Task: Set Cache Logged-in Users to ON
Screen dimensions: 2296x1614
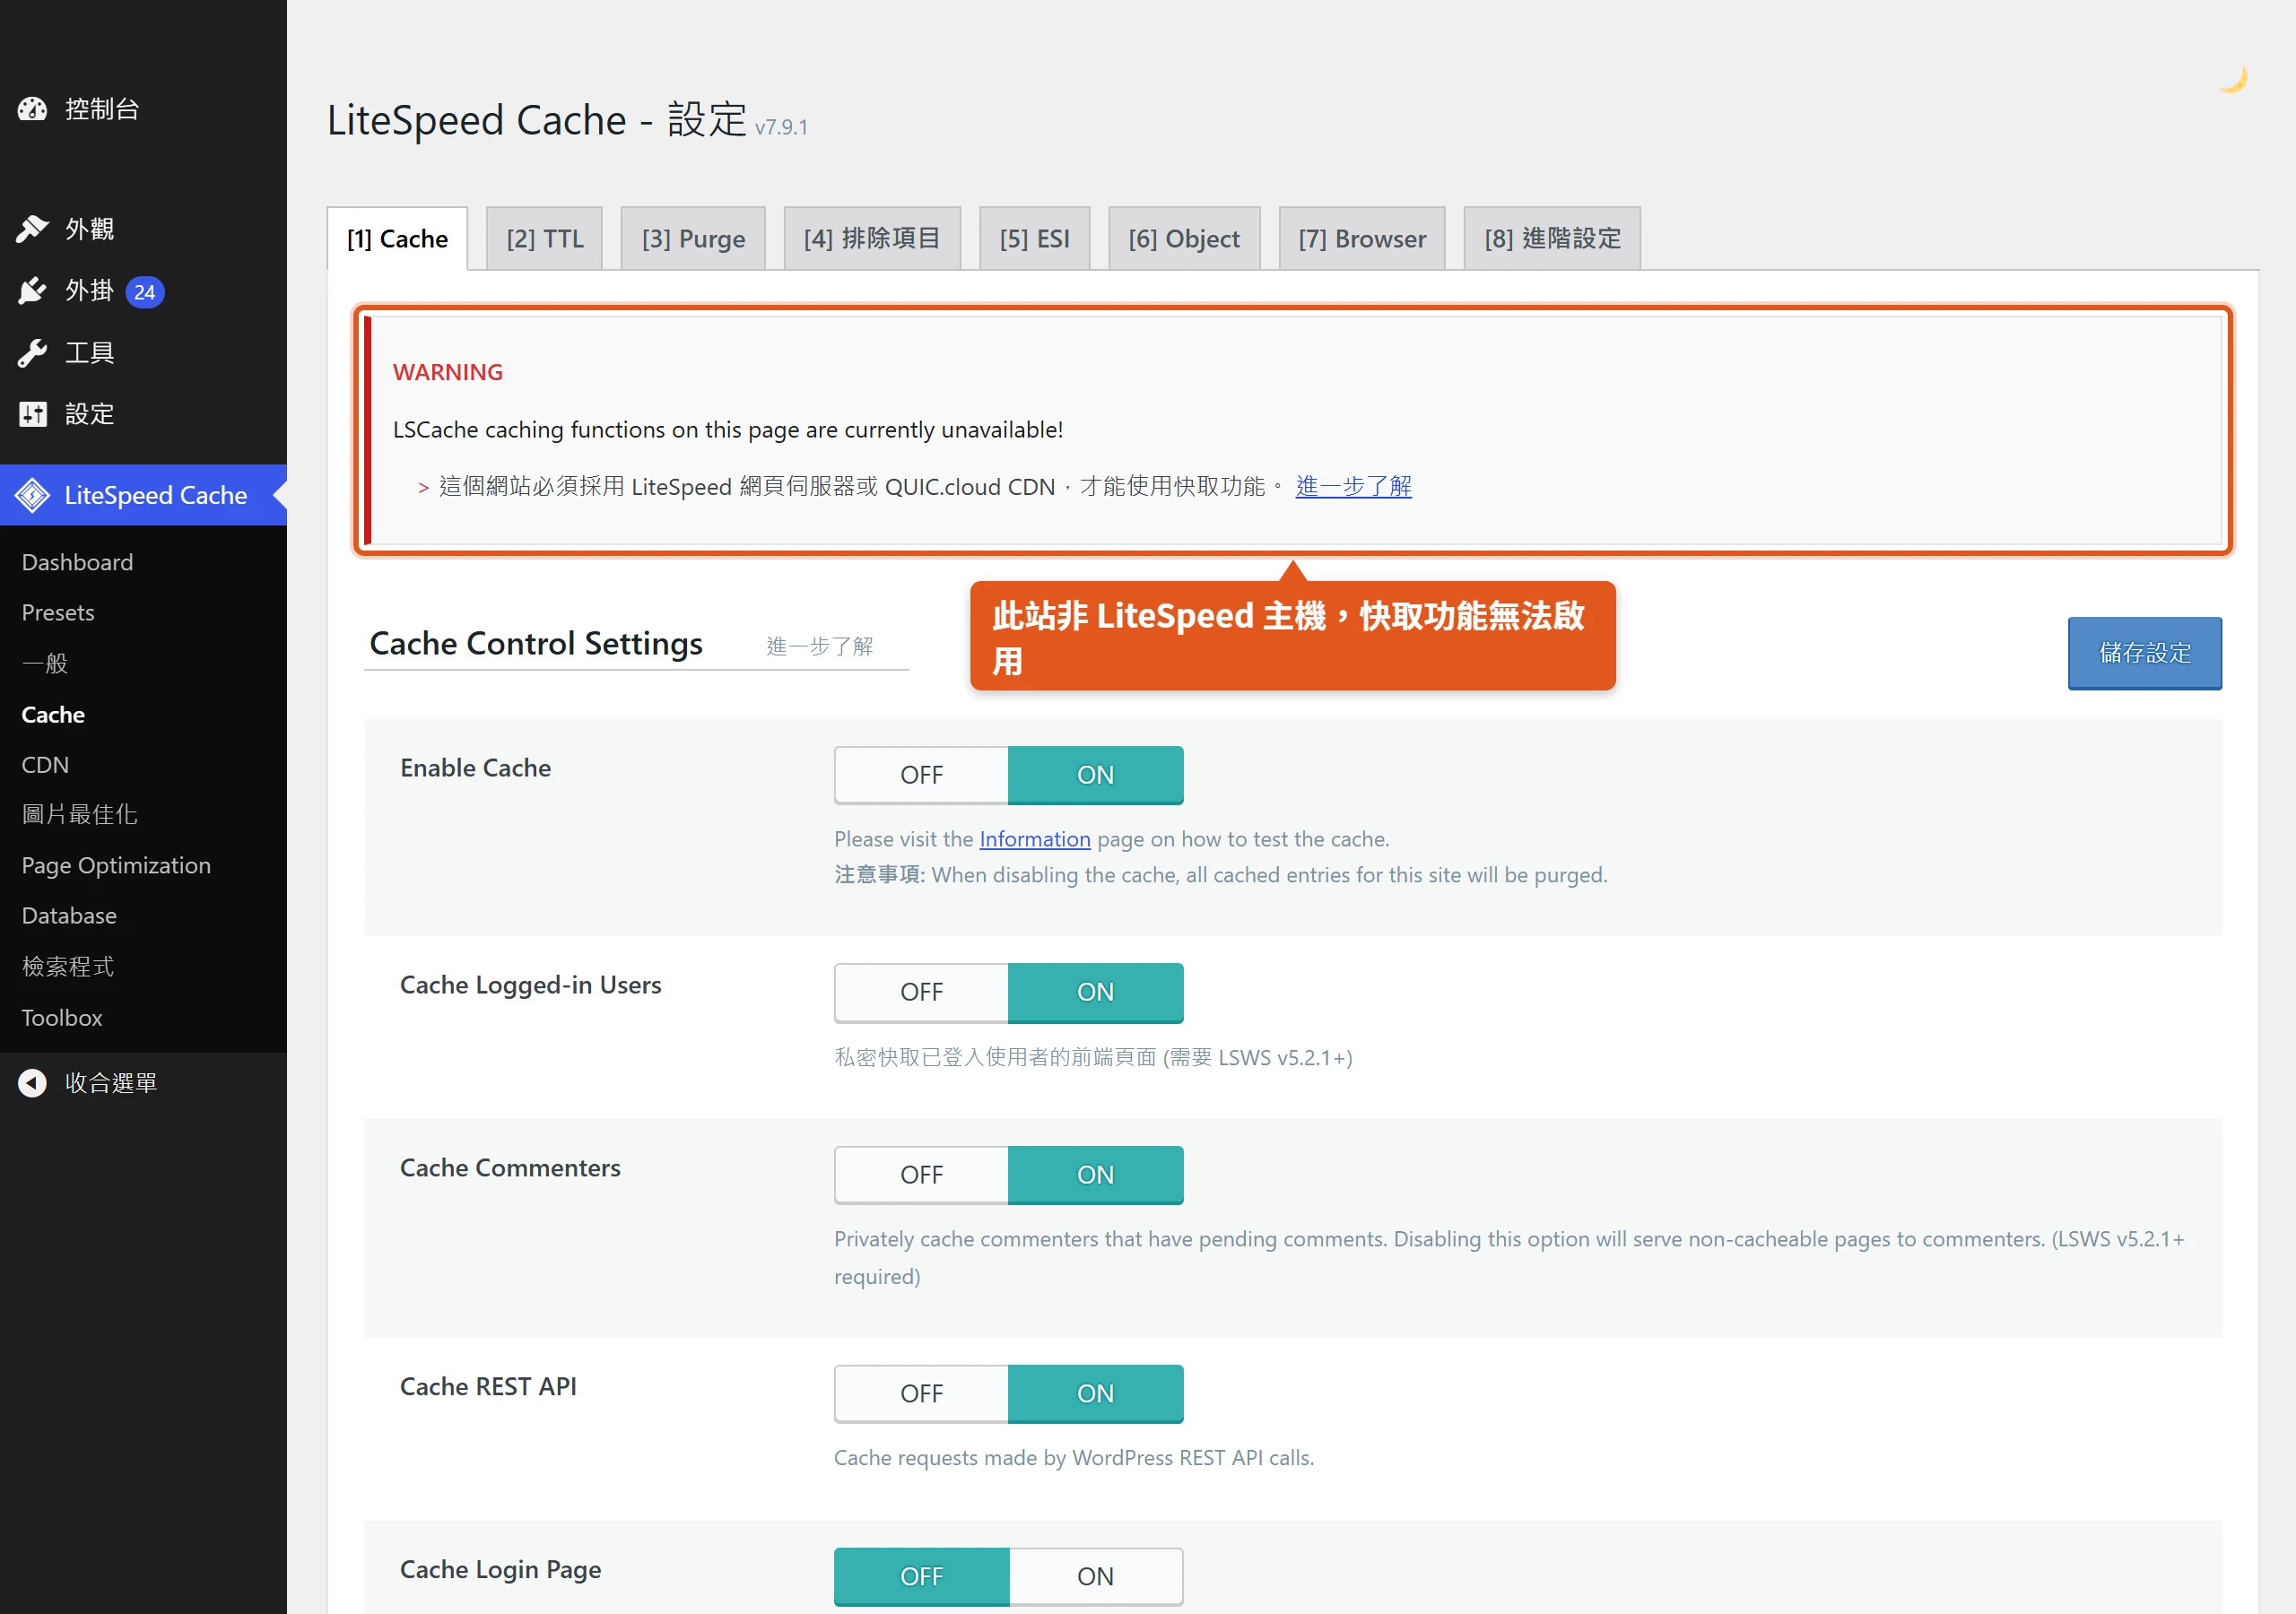Action: coord(1095,992)
